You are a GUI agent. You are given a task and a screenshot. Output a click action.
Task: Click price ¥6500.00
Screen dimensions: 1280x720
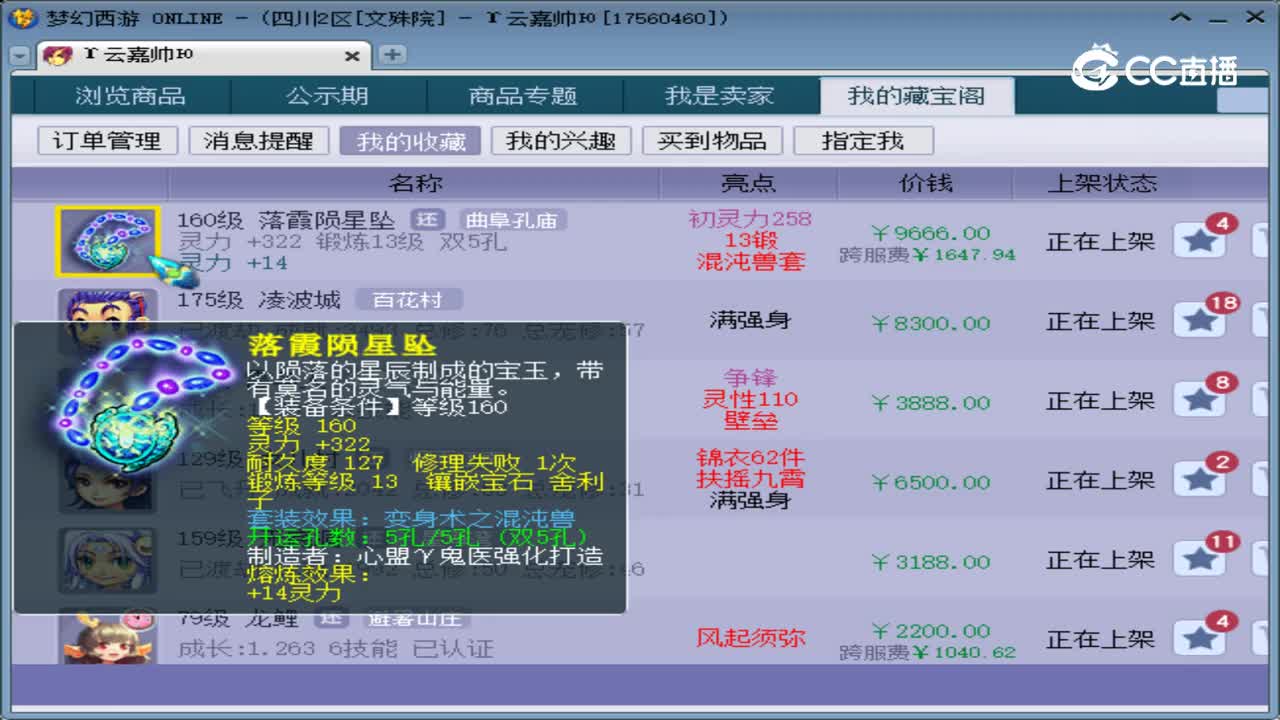point(930,482)
